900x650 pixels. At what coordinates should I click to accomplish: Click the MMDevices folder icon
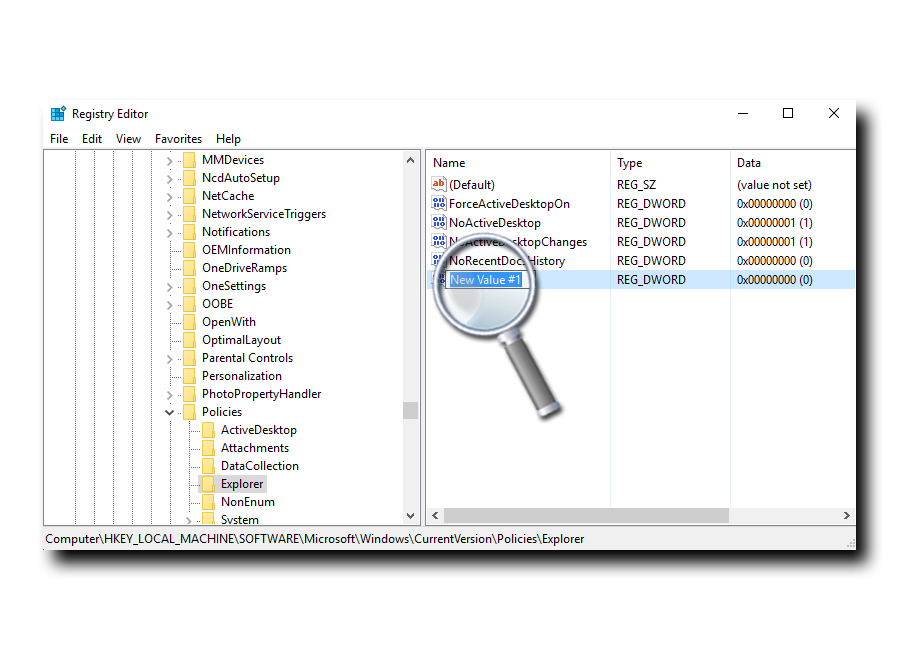coord(189,160)
